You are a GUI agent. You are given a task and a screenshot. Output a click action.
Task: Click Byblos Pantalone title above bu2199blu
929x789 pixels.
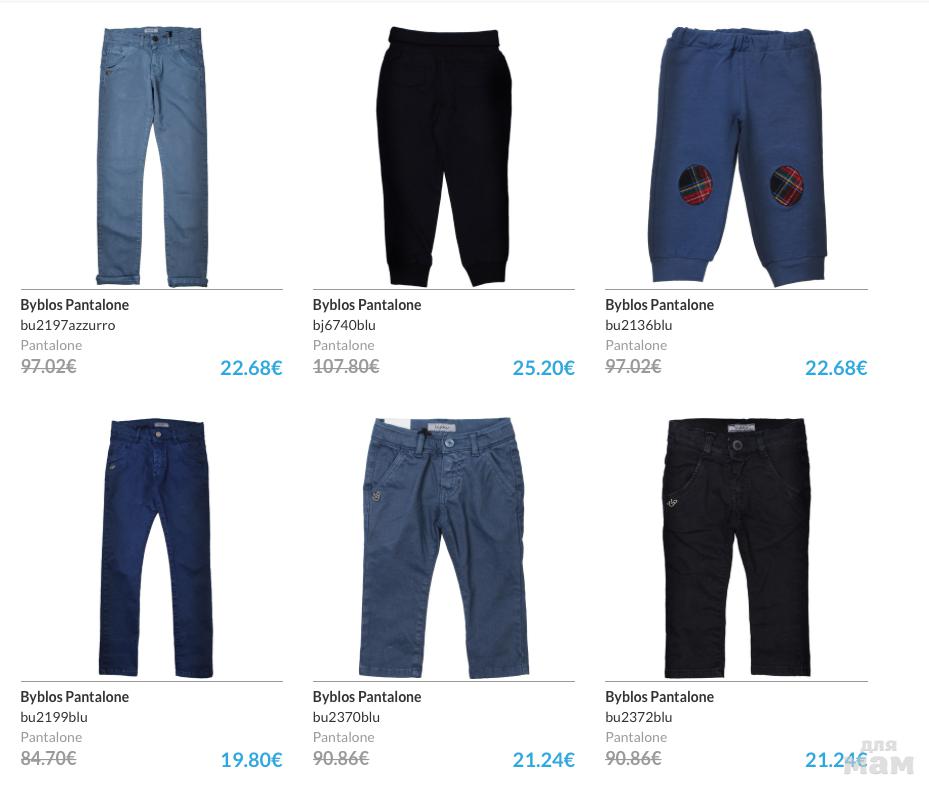click(x=75, y=697)
